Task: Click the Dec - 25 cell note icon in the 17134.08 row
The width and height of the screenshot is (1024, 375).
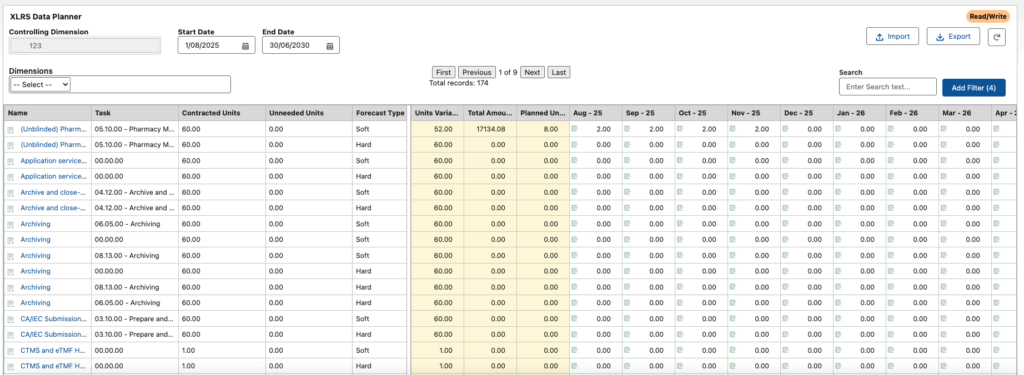Action: pos(786,129)
